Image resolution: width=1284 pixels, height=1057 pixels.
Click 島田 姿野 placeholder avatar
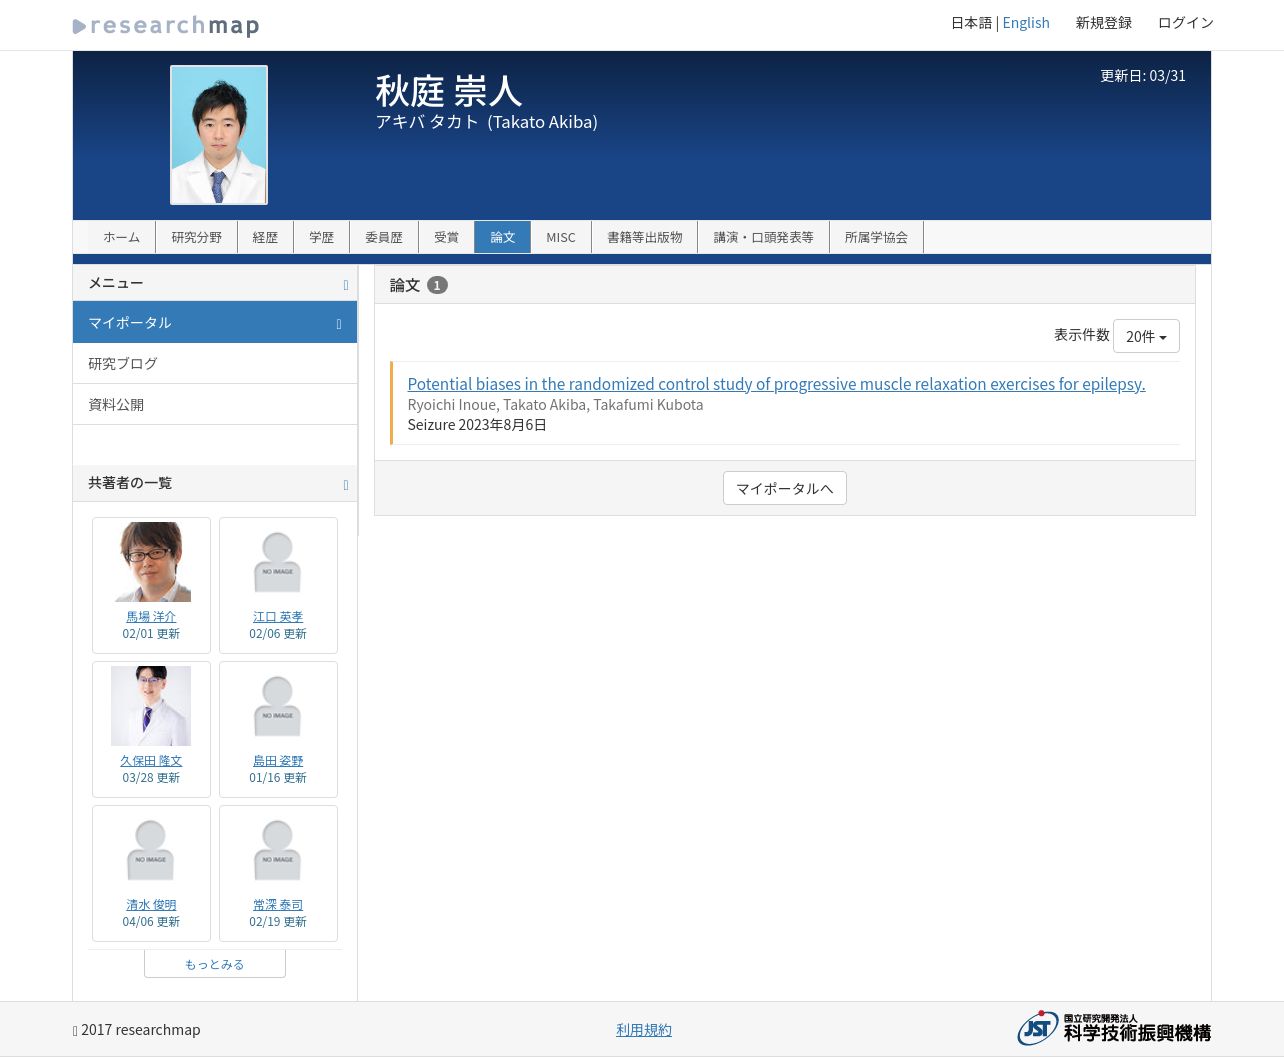[x=278, y=706]
